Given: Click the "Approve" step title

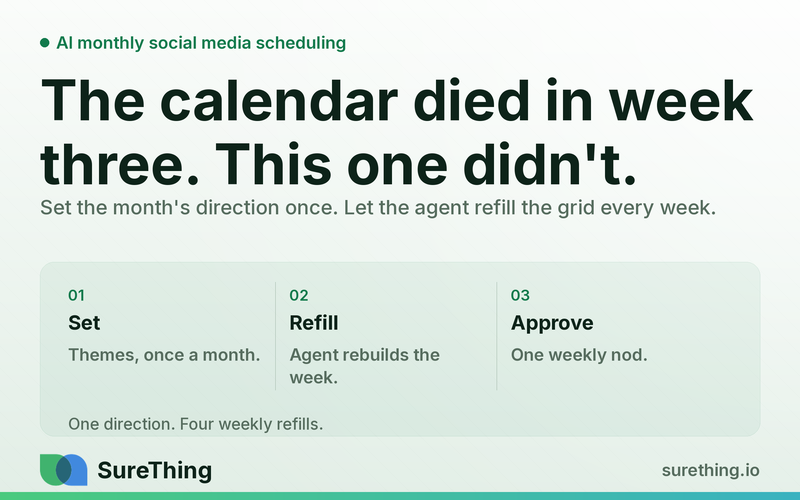Looking at the screenshot, I should tap(552, 323).
